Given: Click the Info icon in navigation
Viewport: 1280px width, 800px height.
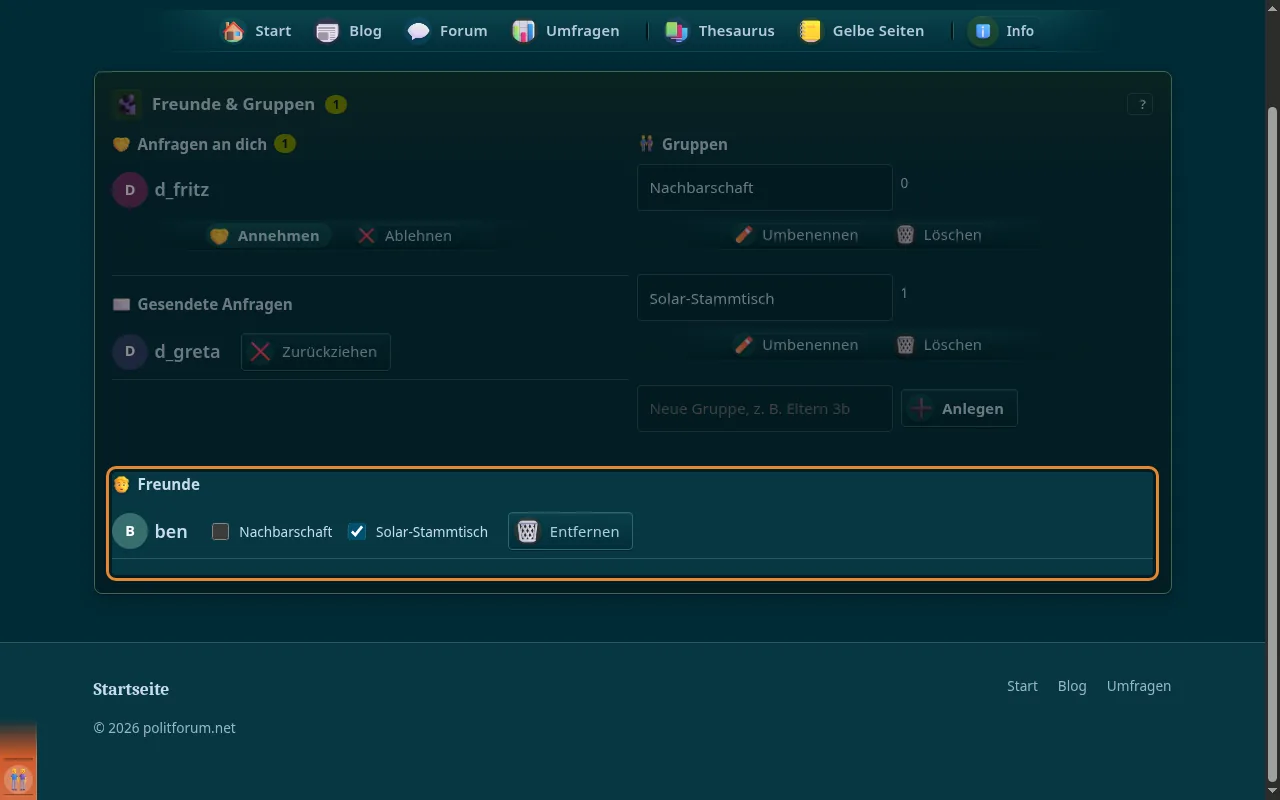Looking at the screenshot, I should (983, 31).
